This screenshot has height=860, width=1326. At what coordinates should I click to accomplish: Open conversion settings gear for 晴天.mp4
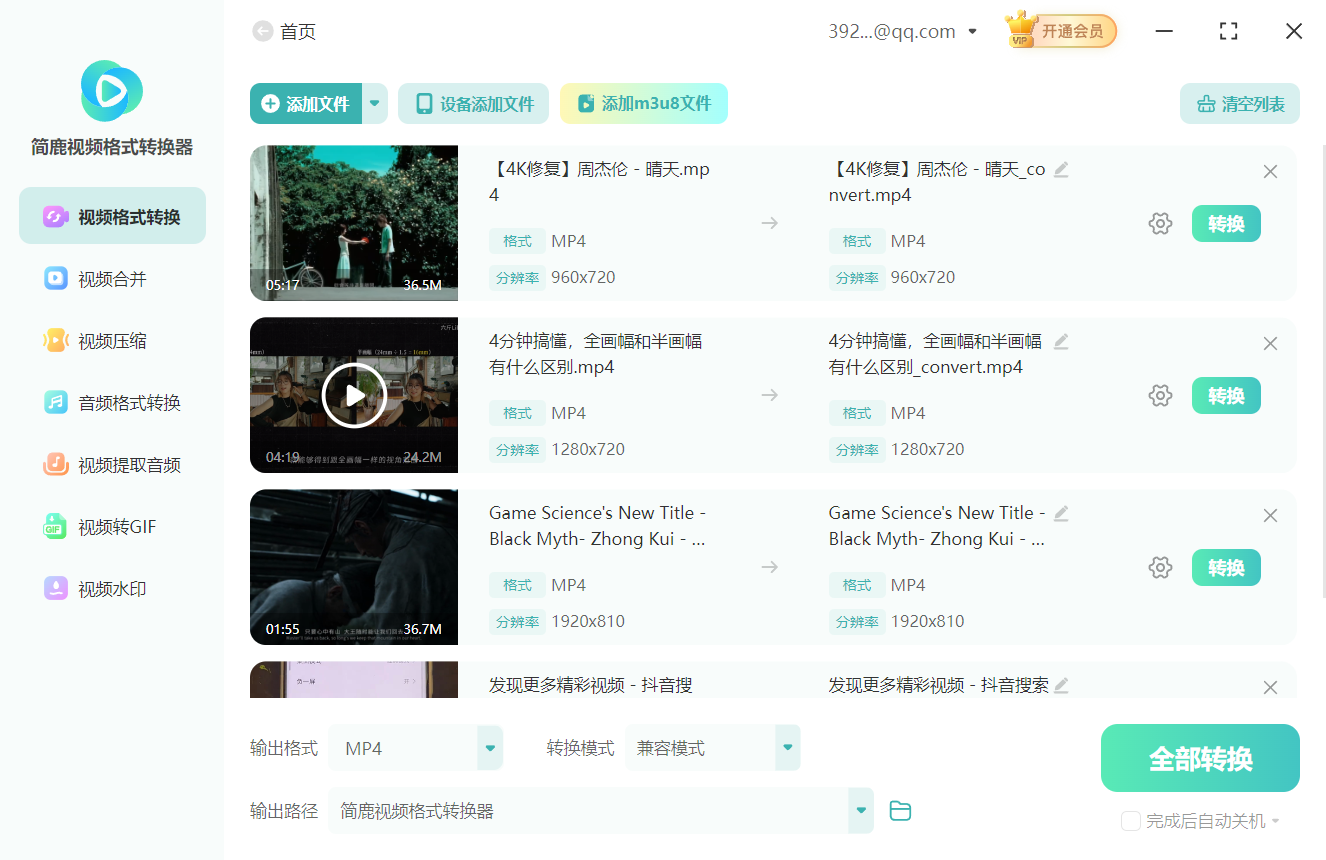click(x=1160, y=223)
